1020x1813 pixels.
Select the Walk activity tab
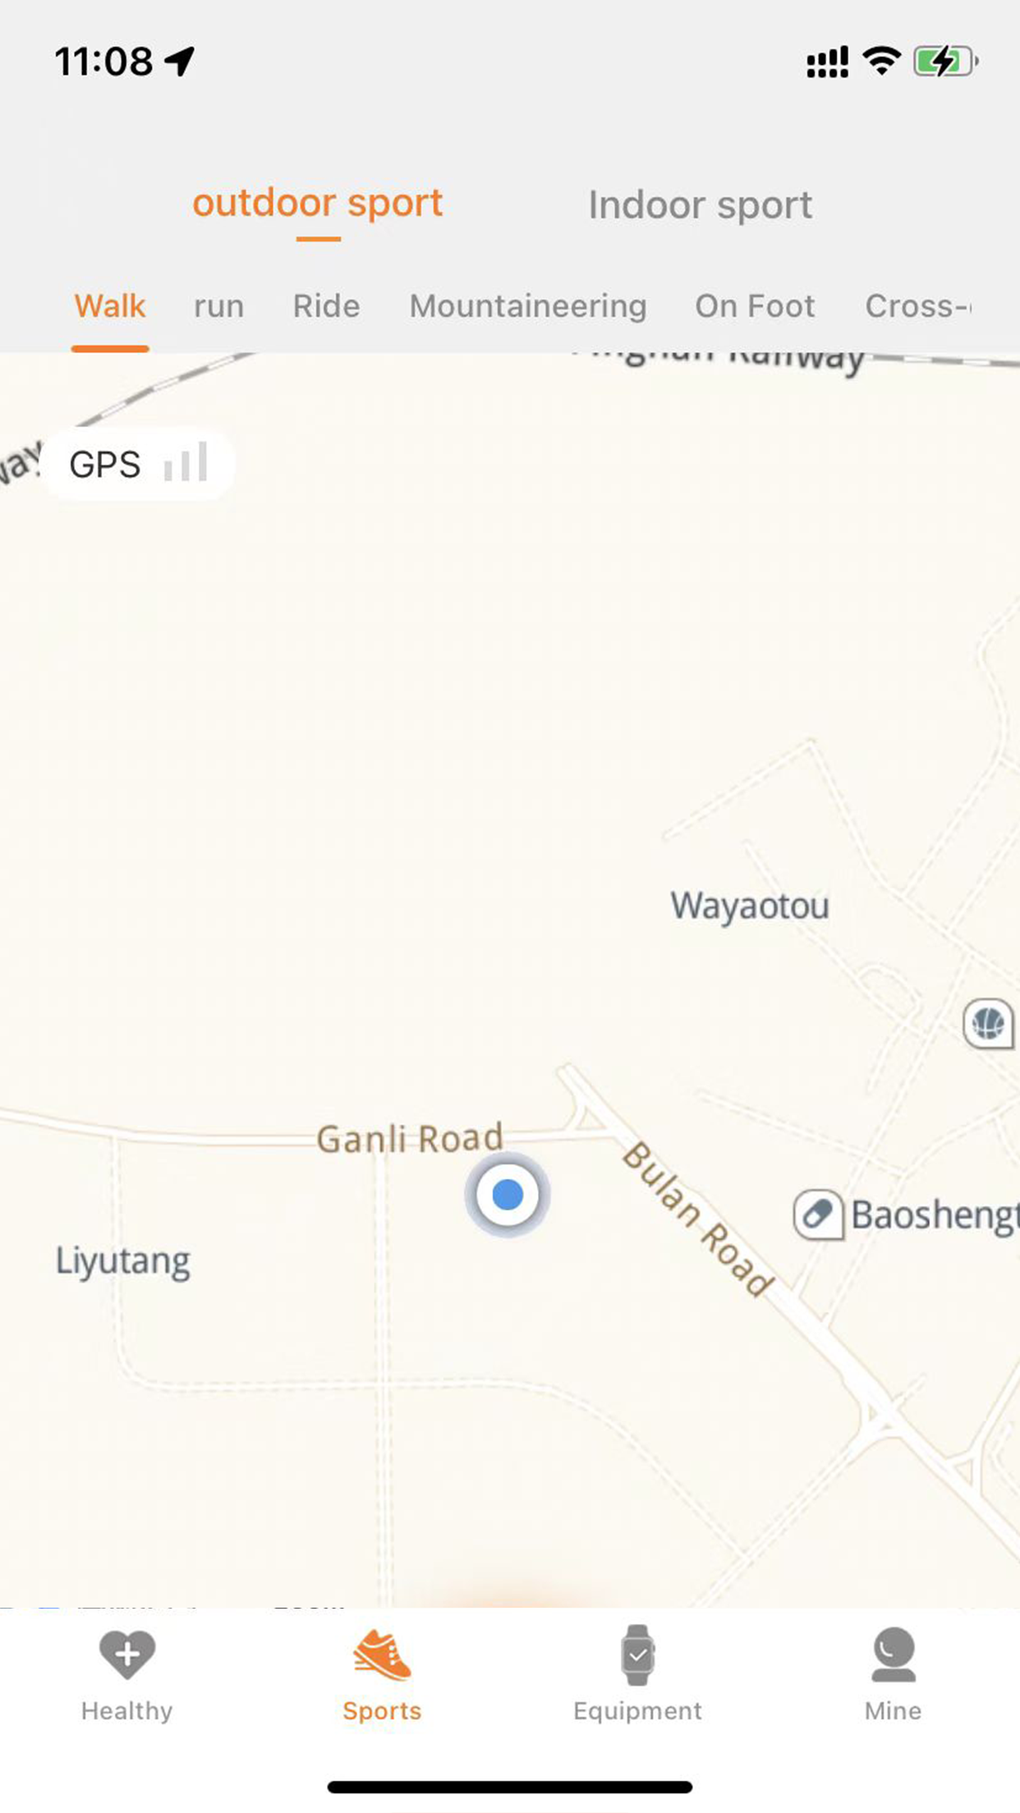click(x=110, y=306)
